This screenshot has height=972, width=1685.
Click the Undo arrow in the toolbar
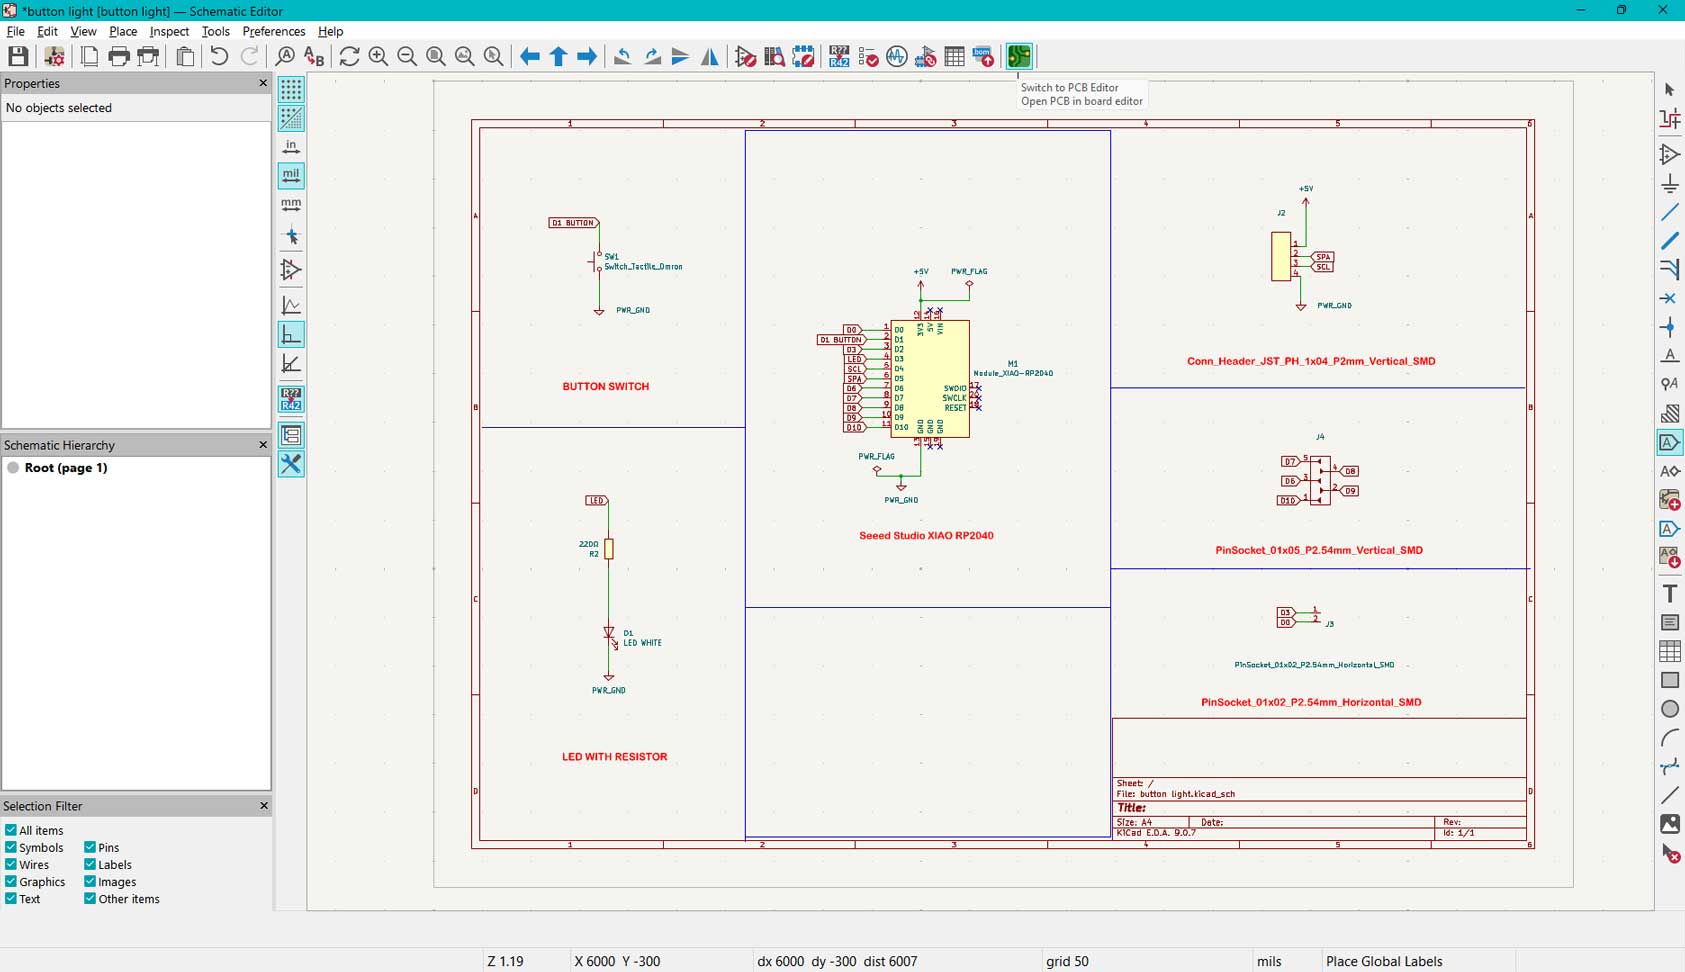coord(219,56)
